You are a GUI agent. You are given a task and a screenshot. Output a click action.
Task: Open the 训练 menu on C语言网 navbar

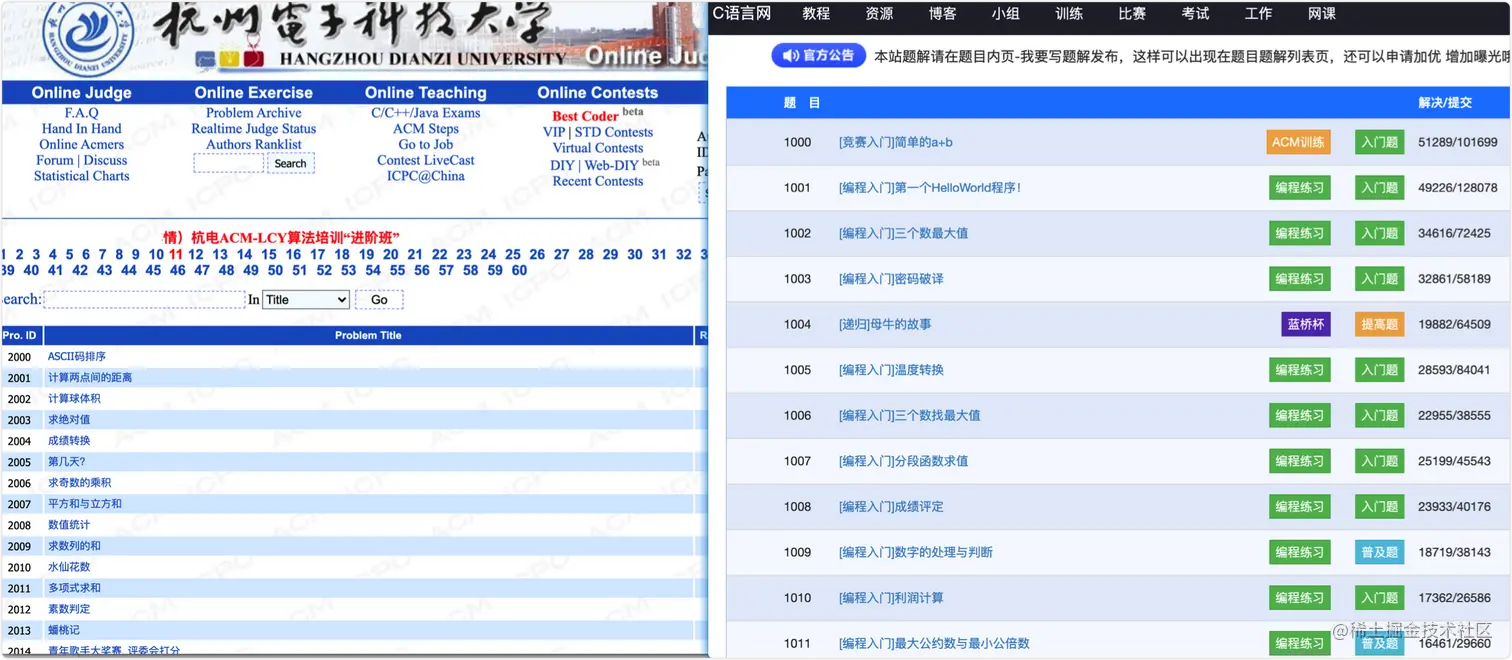1068,14
